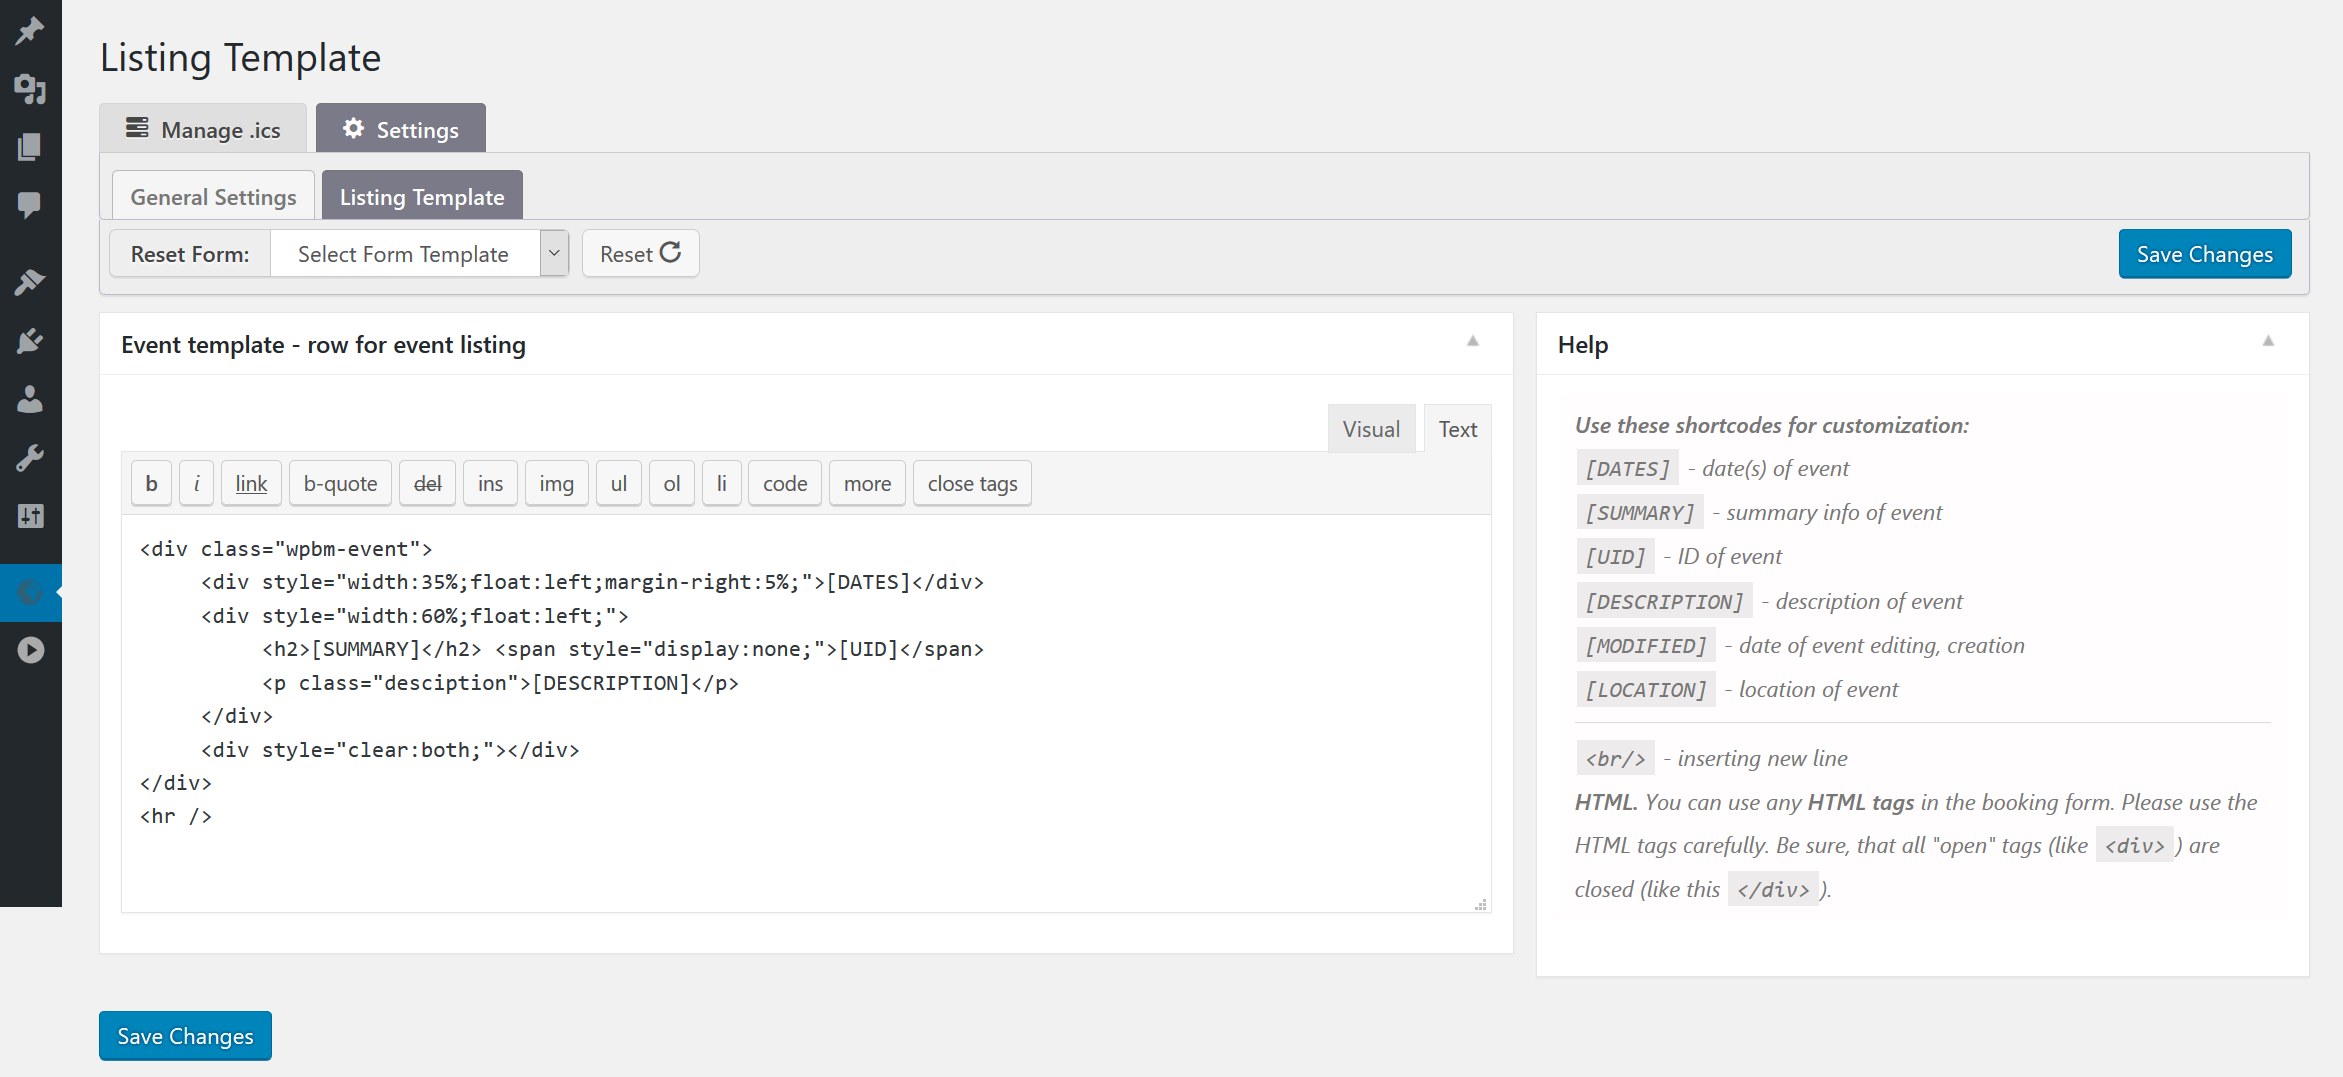
Task: Click the more quicktag button
Action: (867, 483)
